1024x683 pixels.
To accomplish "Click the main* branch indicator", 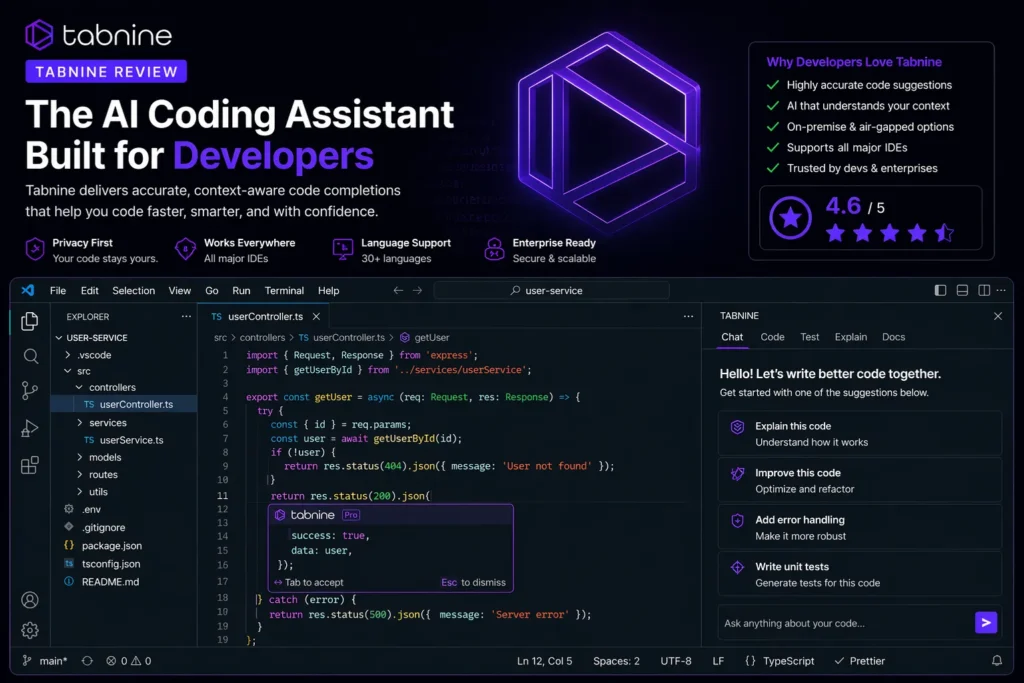I will pos(44,661).
